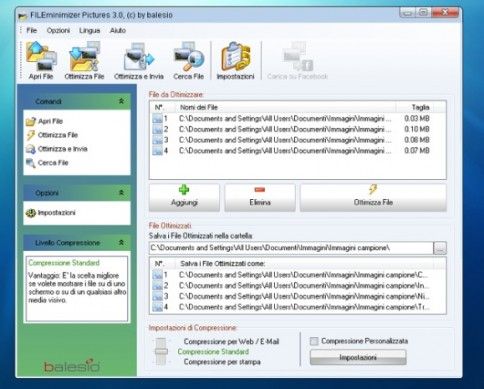
Task: Click the Cerca File toolbar icon
Action: tap(189, 61)
